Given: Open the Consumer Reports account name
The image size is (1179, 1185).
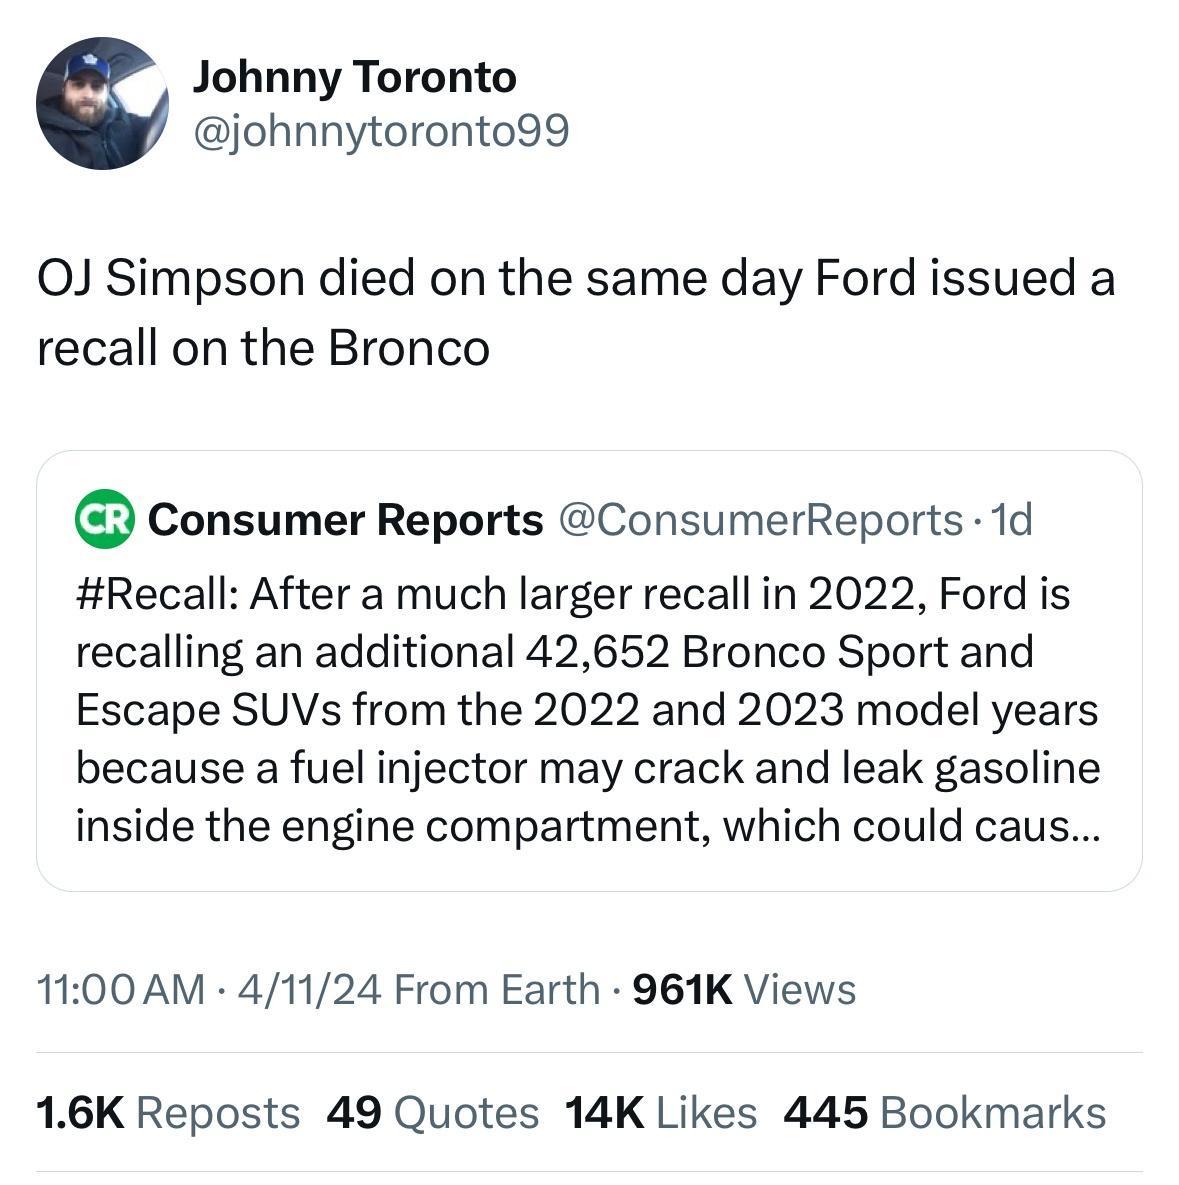Looking at the screenshot, I should tap(346, 519).
